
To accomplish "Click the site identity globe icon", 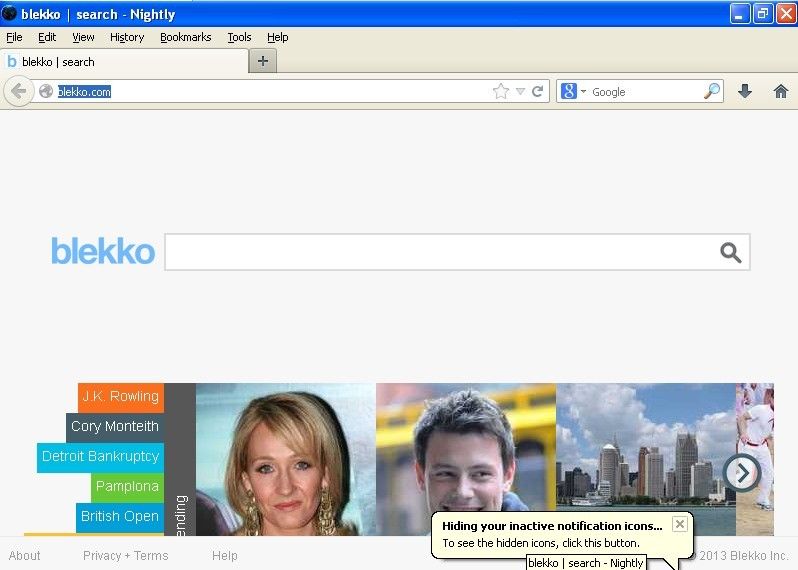I will [46, 91].
